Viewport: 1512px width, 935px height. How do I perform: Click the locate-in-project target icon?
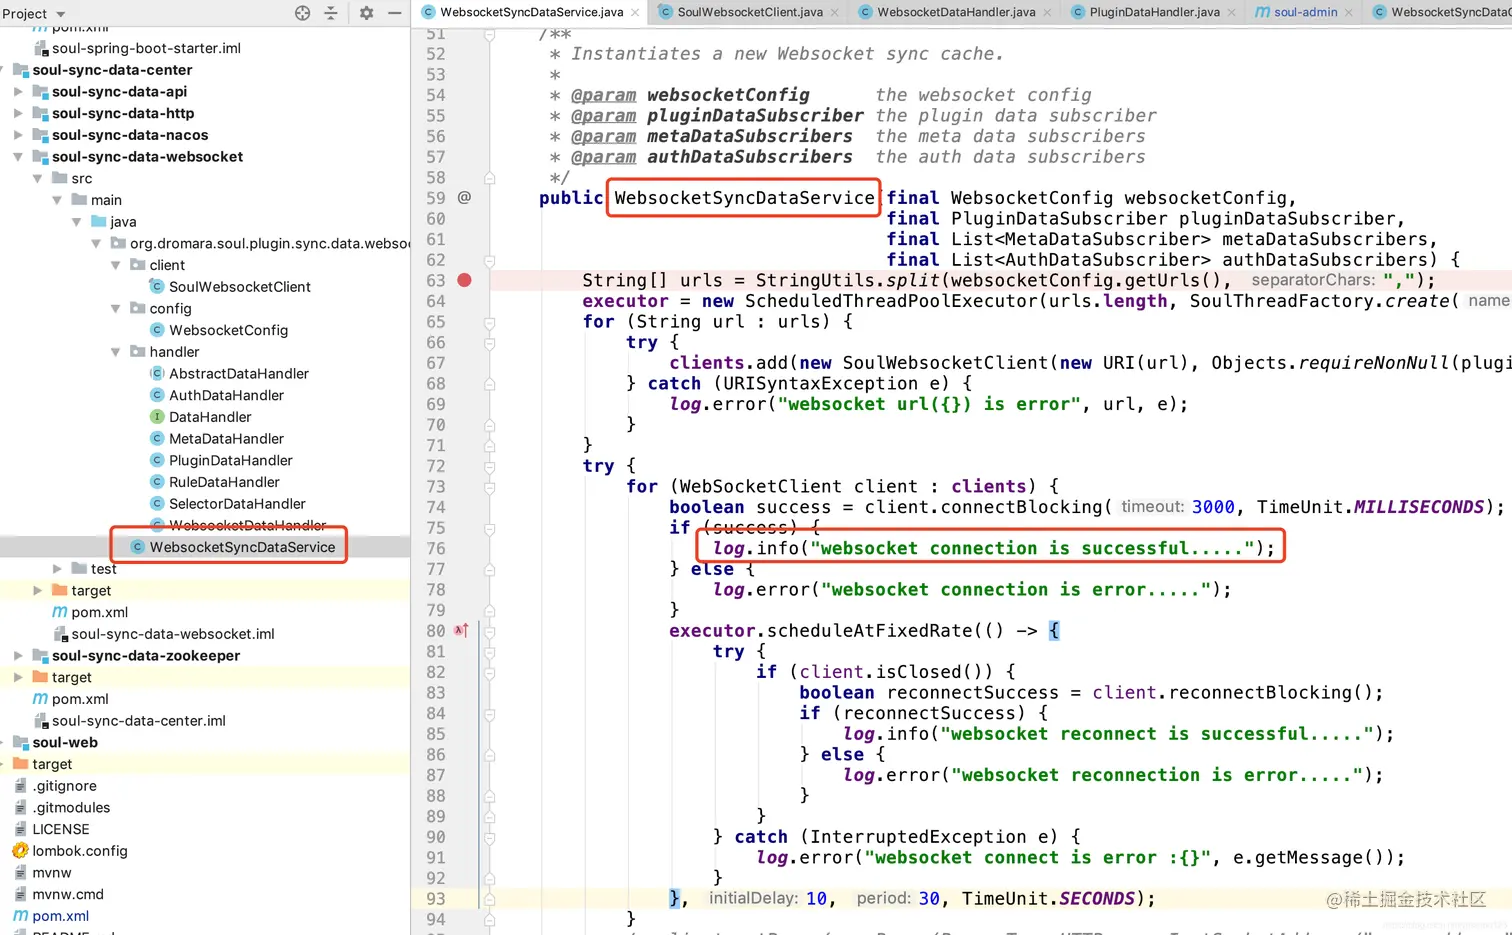(x=303, y=13)
